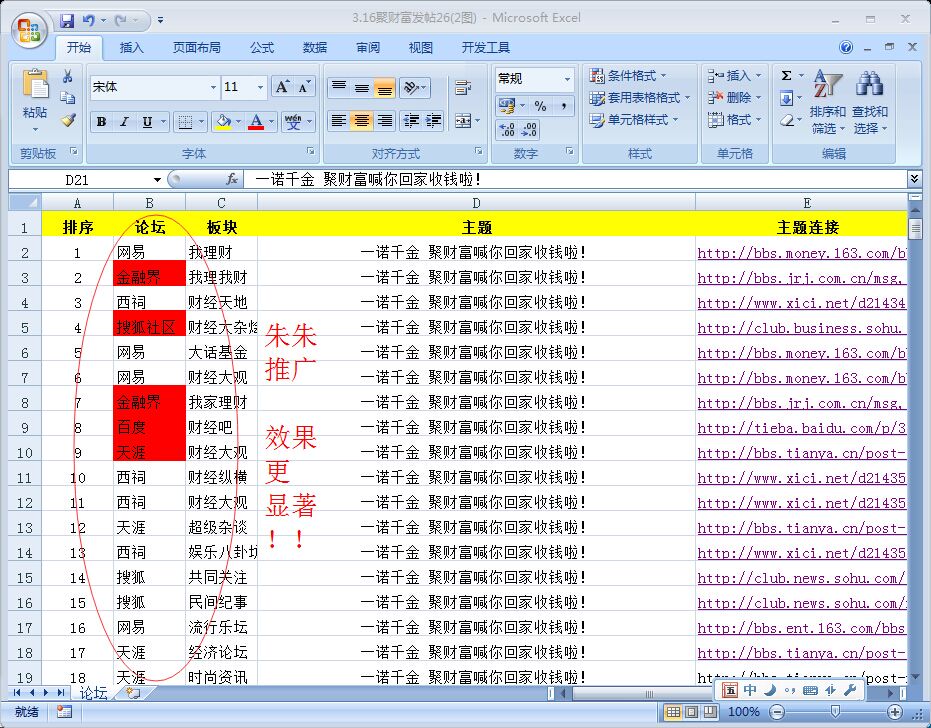Open number format 常规 dropdown

point(567,79)
